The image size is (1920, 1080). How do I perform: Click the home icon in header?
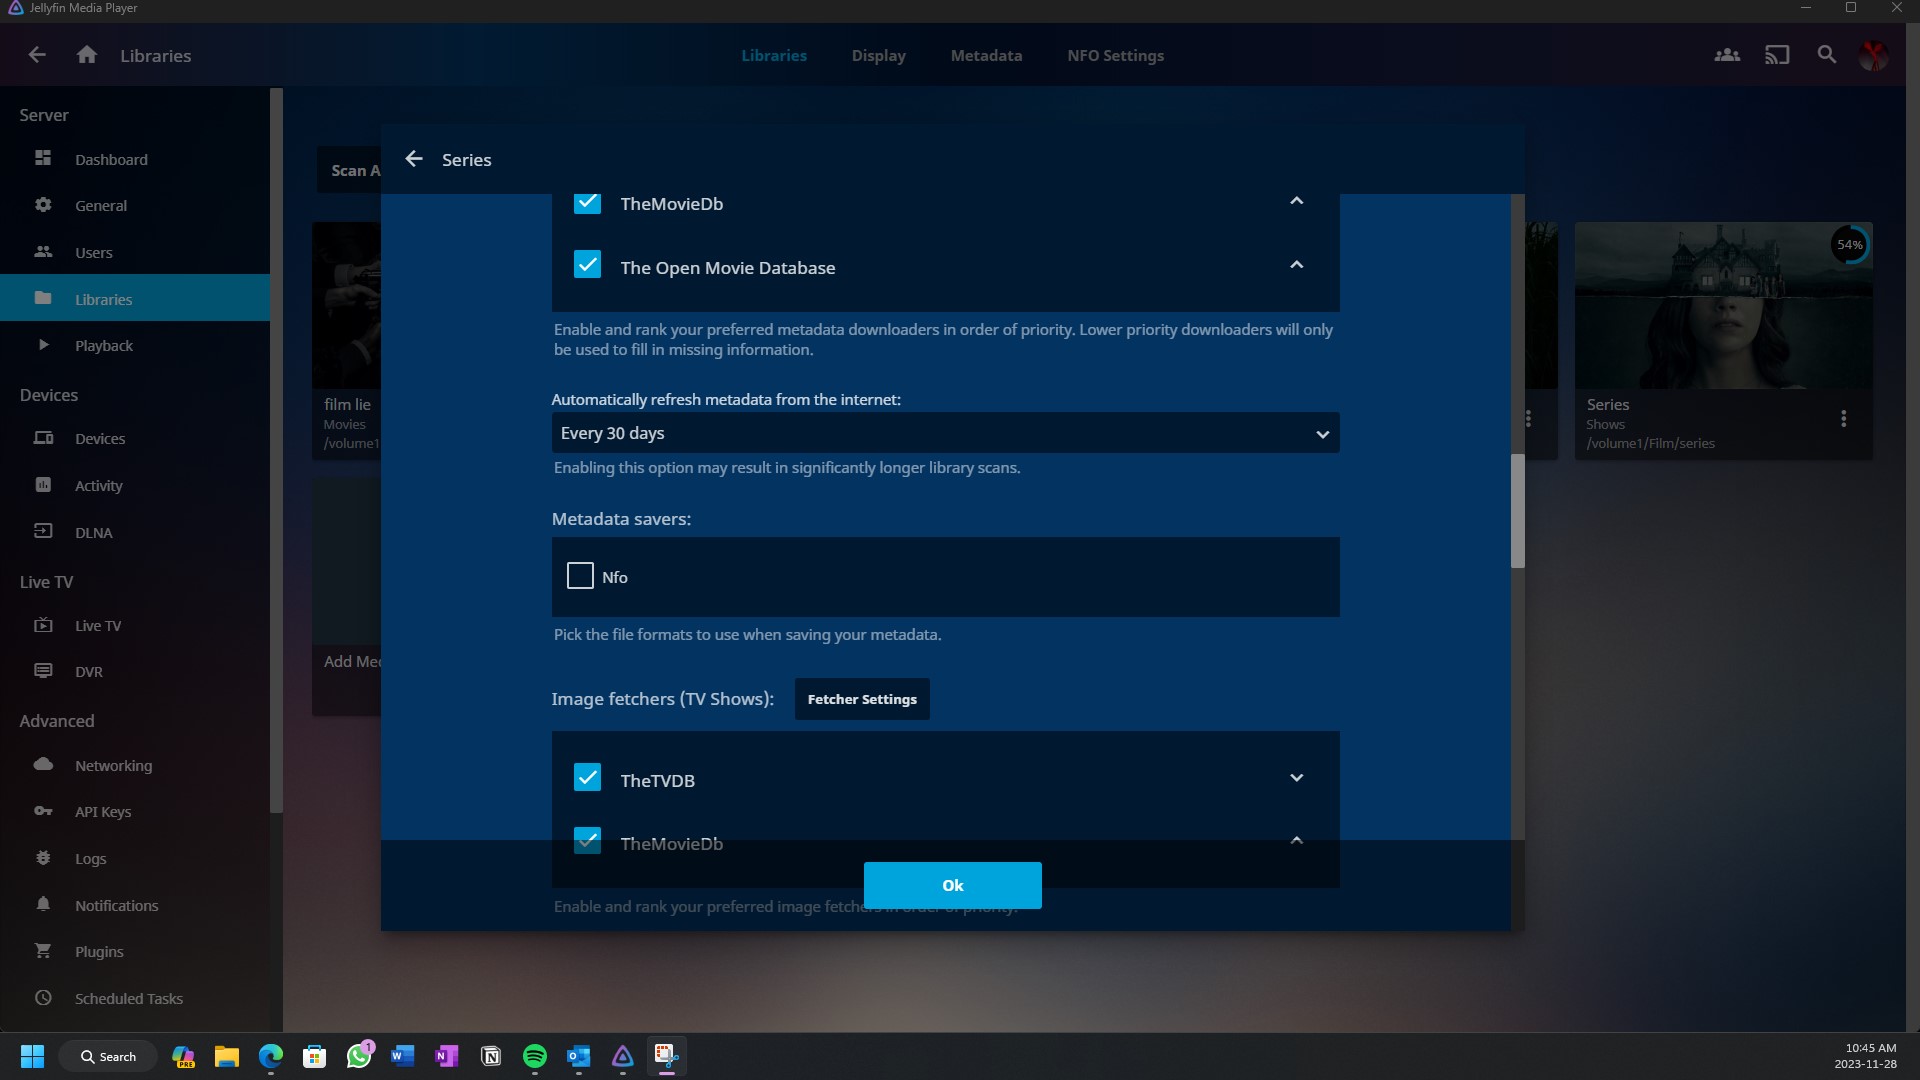click(x=87, y=55)
